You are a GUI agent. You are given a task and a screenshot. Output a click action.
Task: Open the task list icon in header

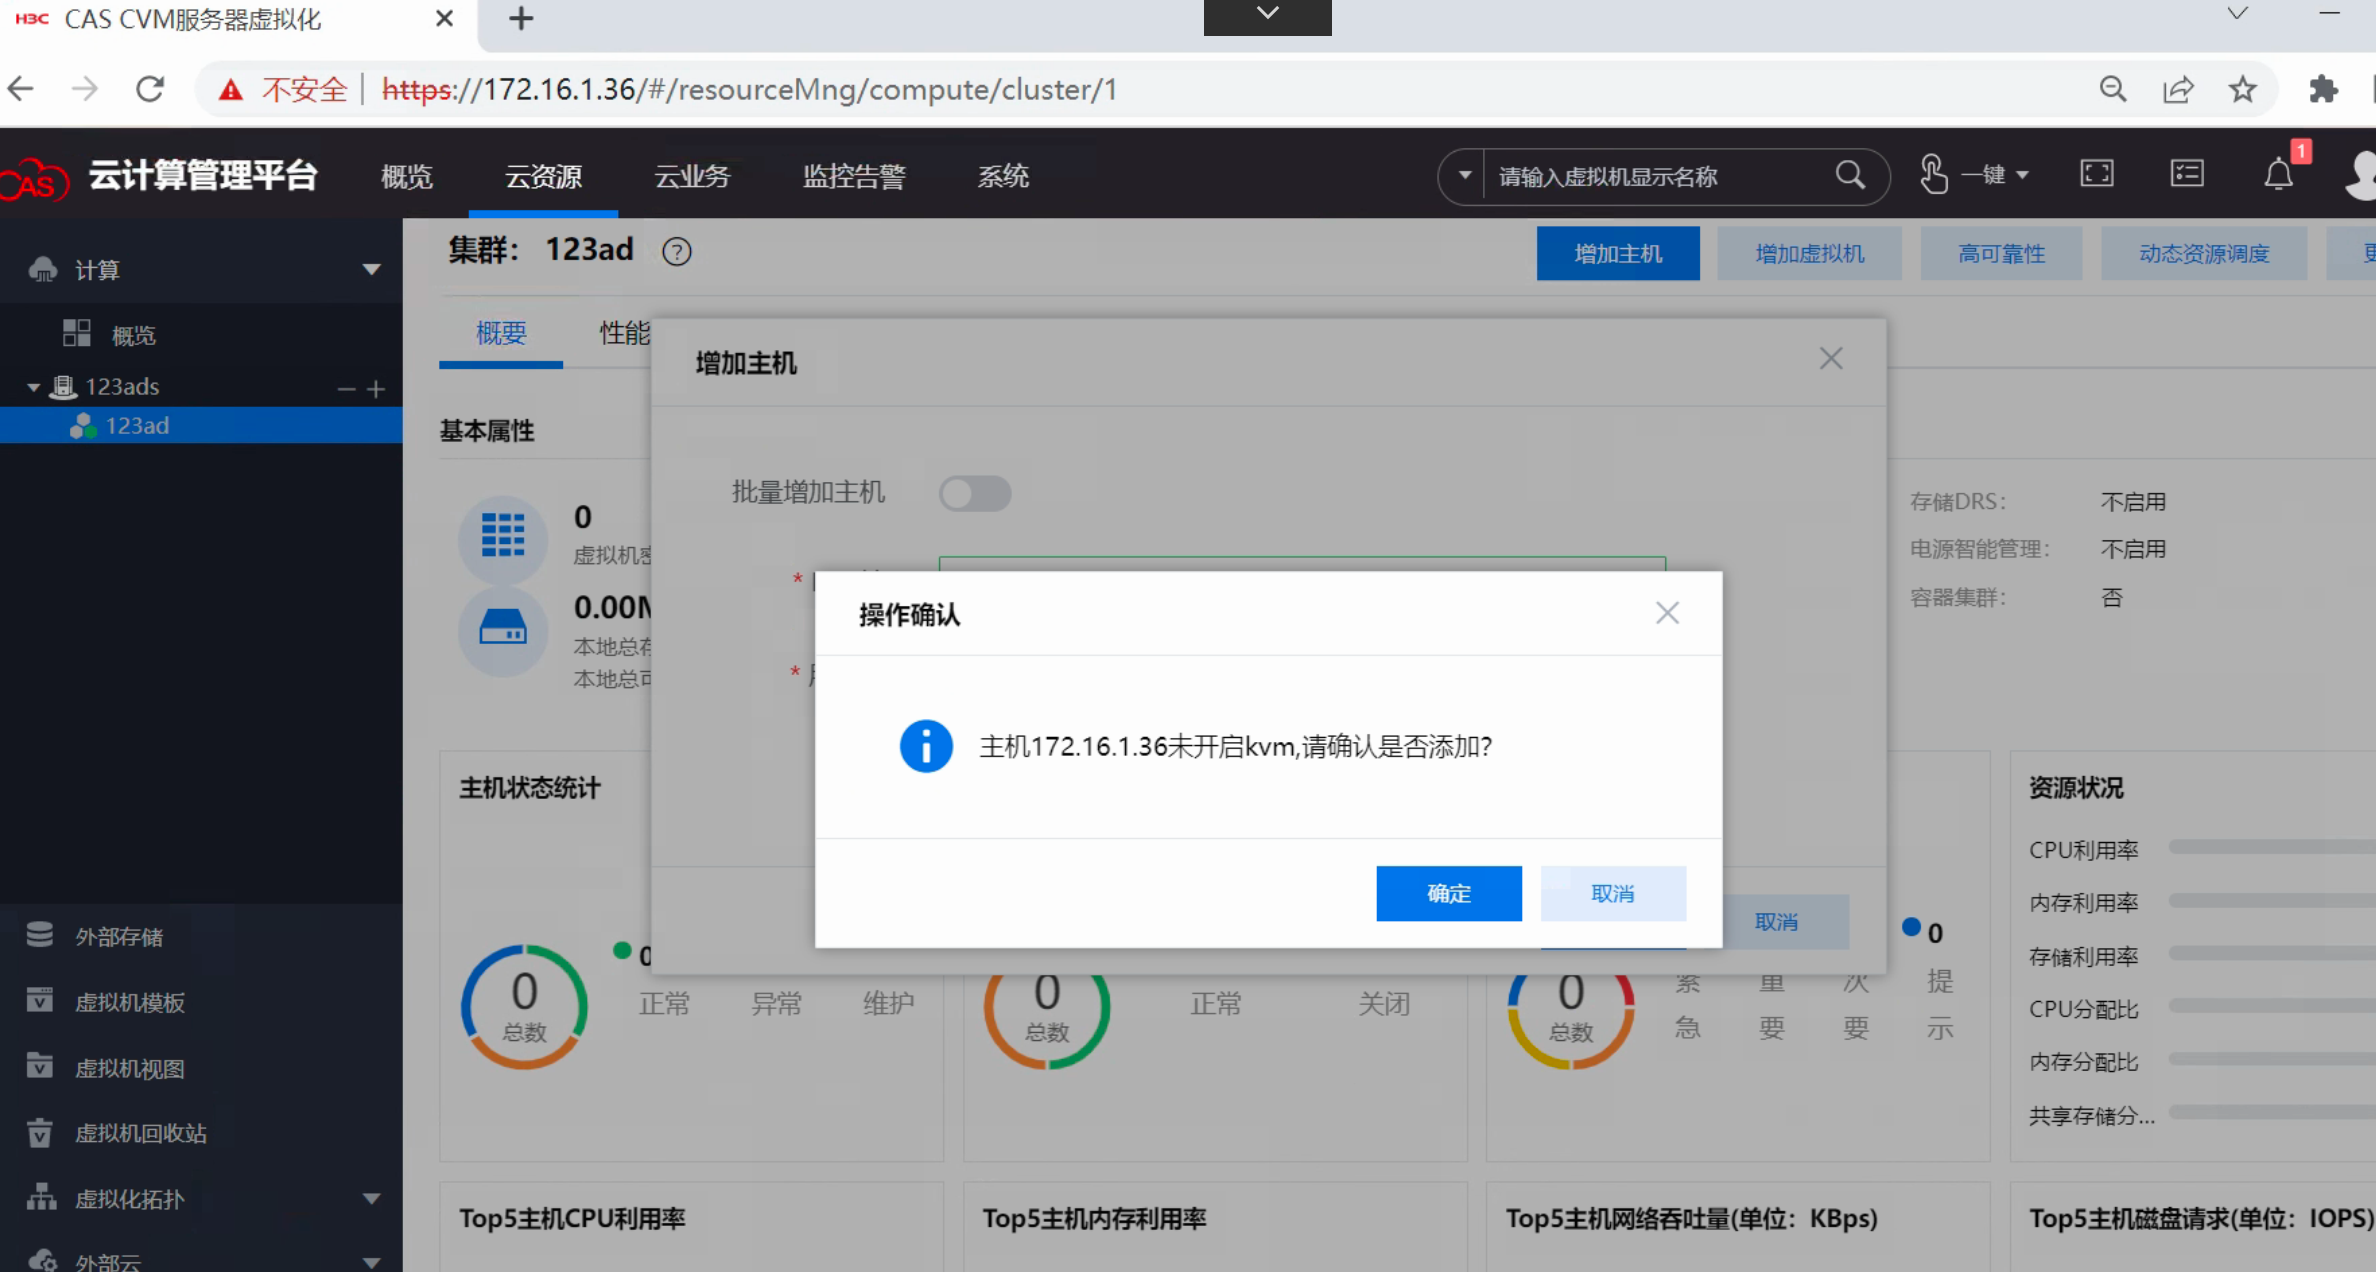click(2187, 174)
